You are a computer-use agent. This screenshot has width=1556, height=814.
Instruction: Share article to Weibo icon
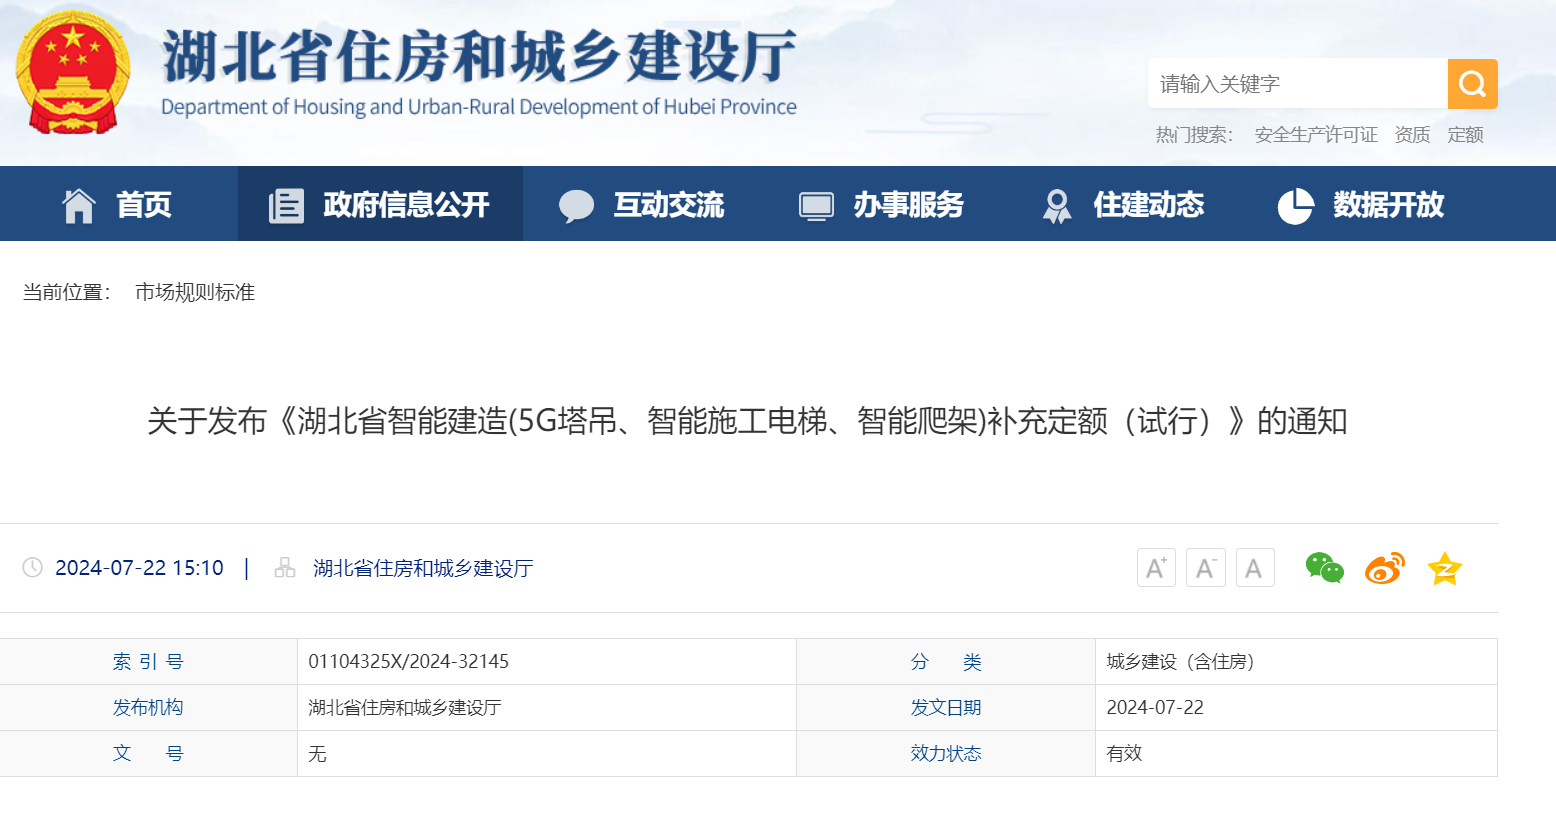coord(1384,568)
